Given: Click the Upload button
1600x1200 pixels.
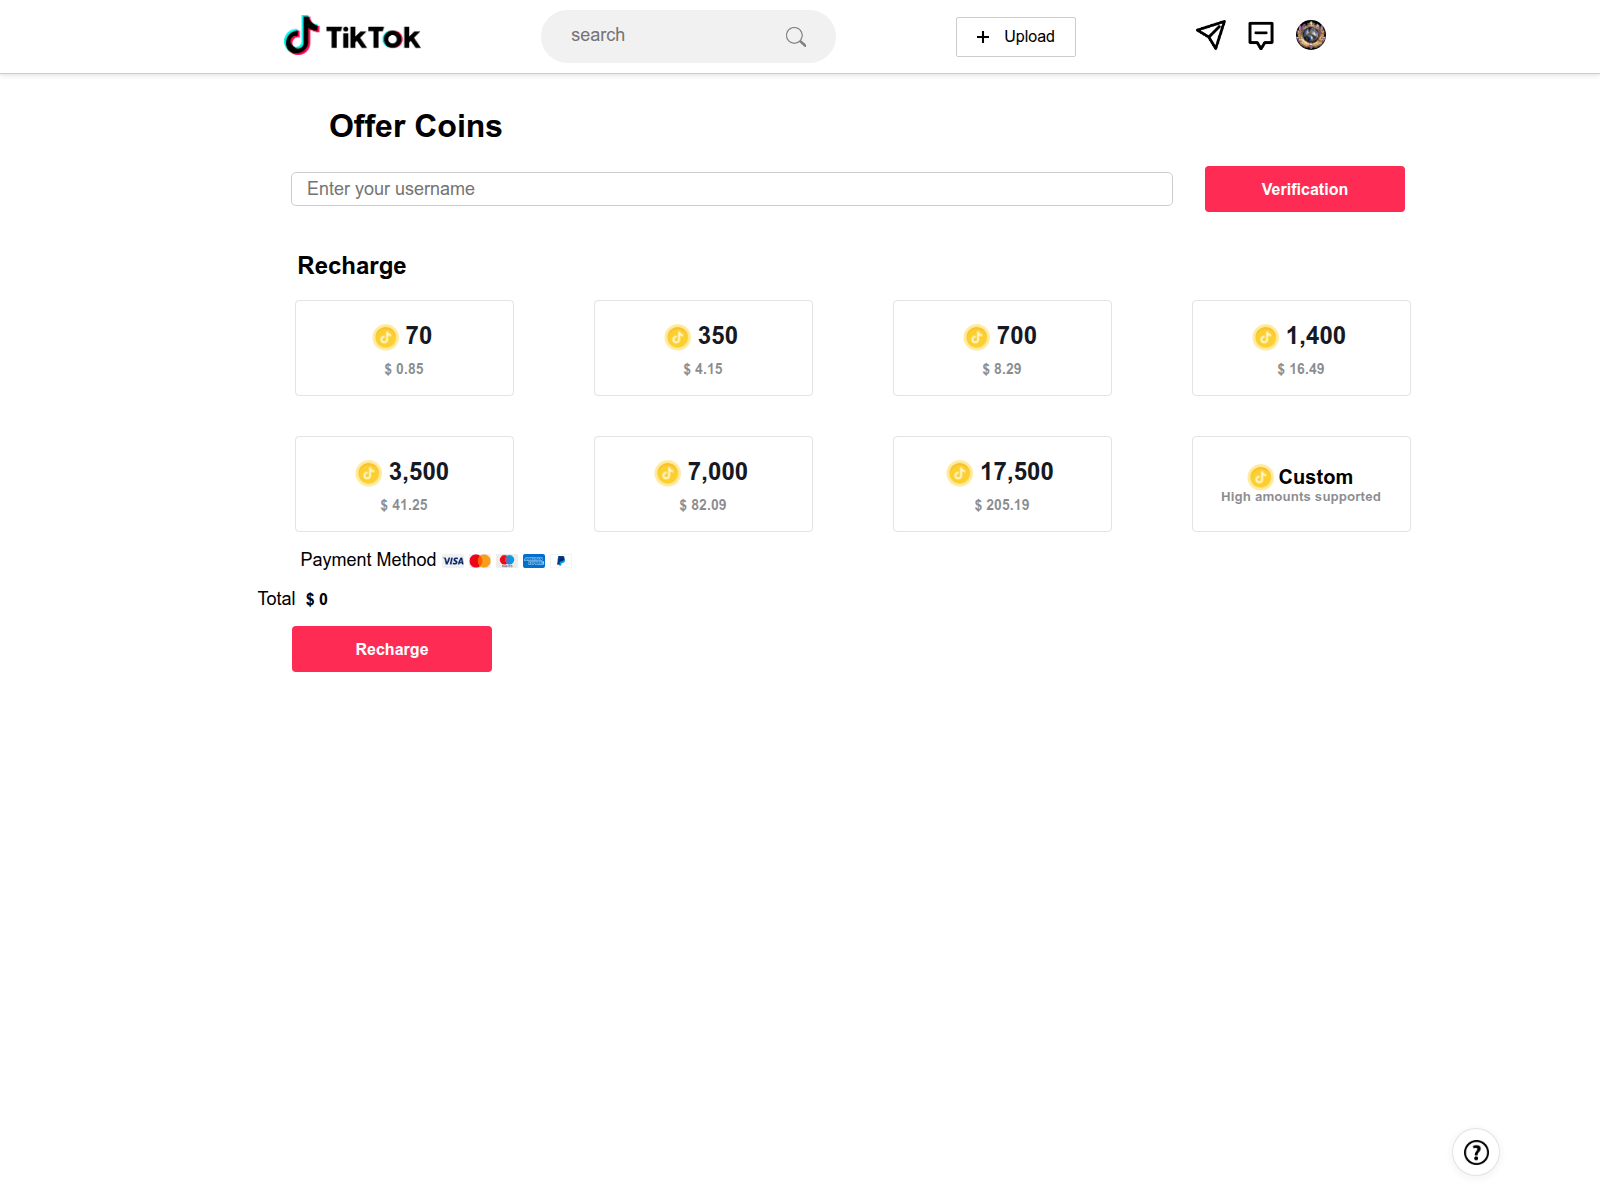Looking at the screenshot, I should point(1016,37).
